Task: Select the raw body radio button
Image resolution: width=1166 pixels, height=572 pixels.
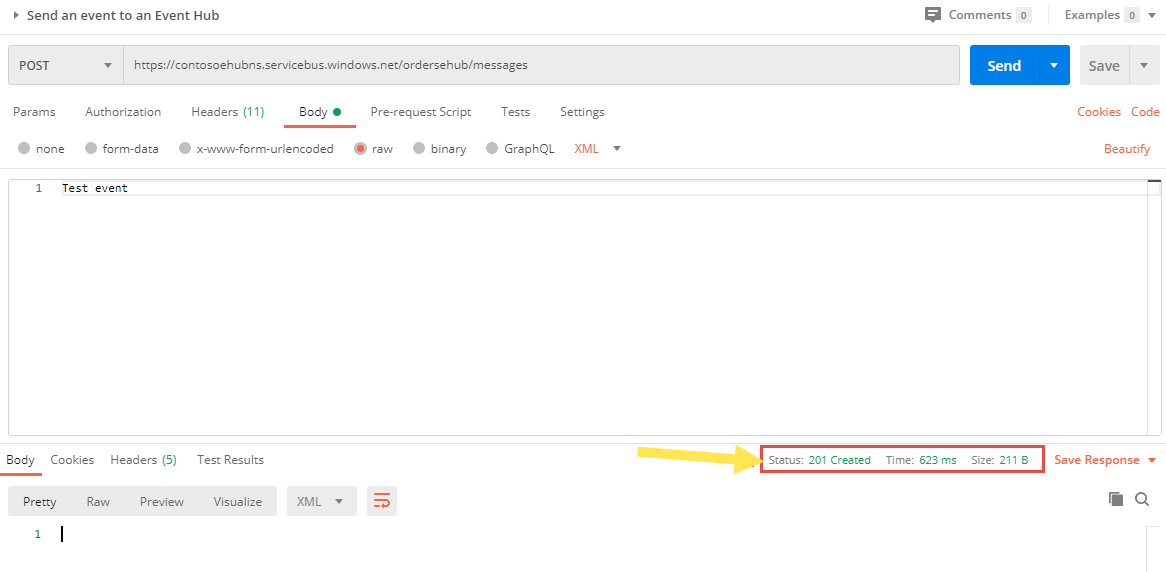Action: [x=361, y=148]
